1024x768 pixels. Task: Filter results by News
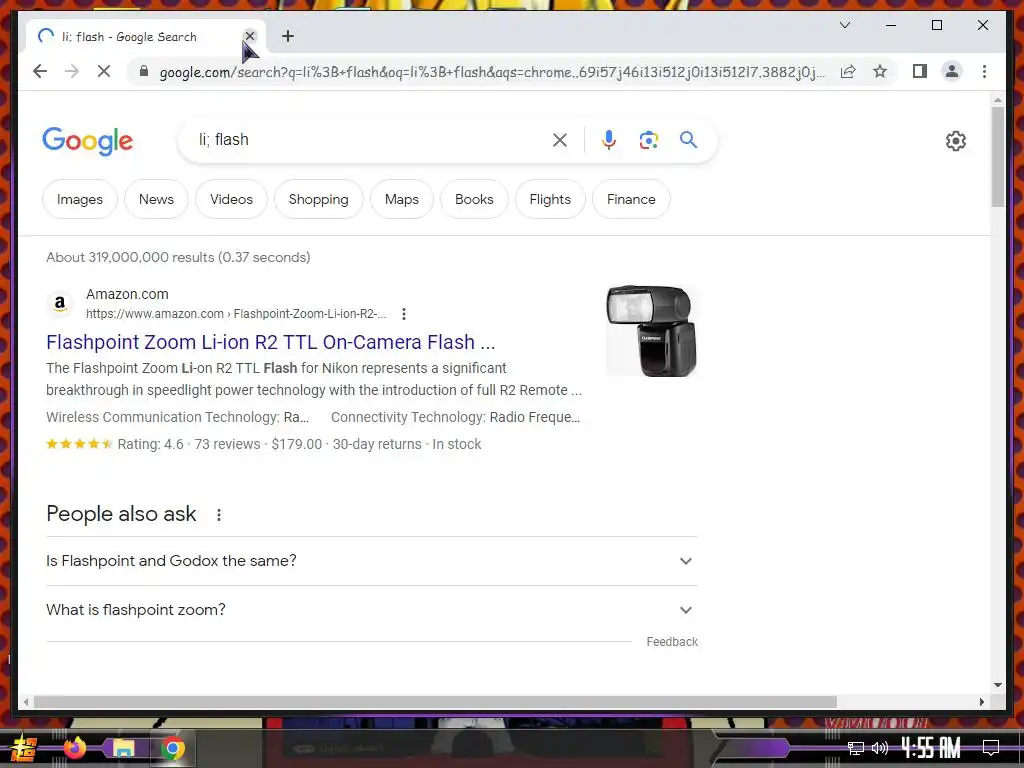click(156, 199)
